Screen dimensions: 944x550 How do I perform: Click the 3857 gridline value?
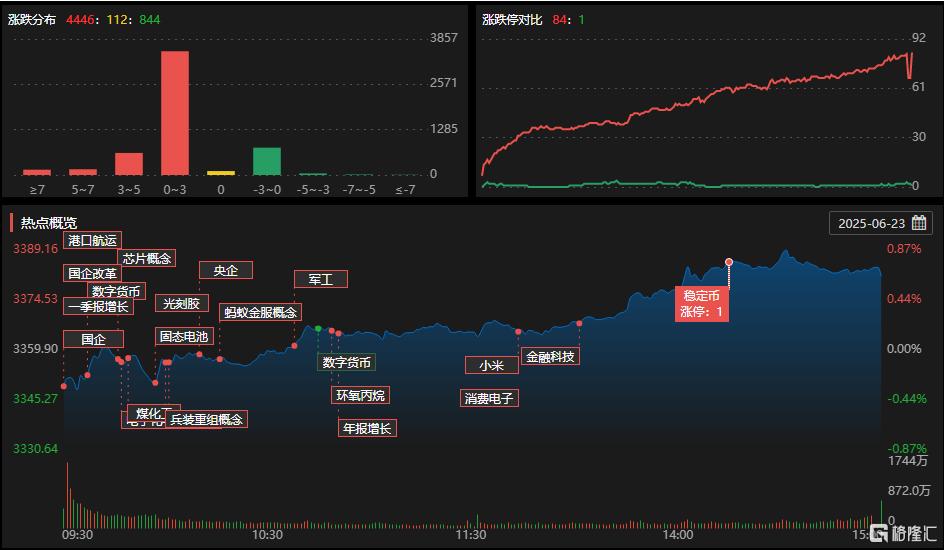coord(444,37)
